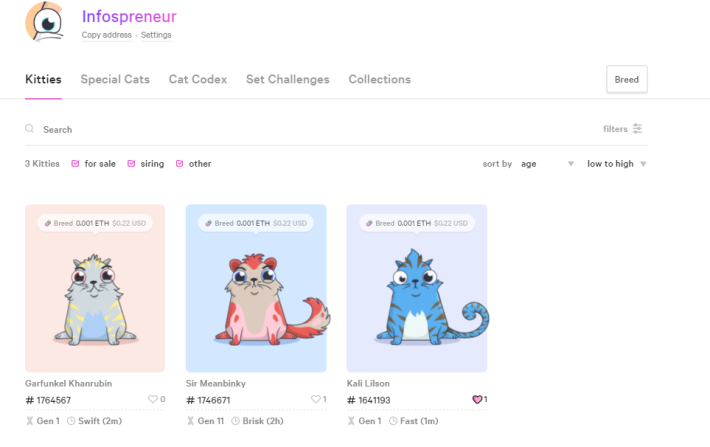Click the breed price tag on Kali Lilson

pos(417,223)
